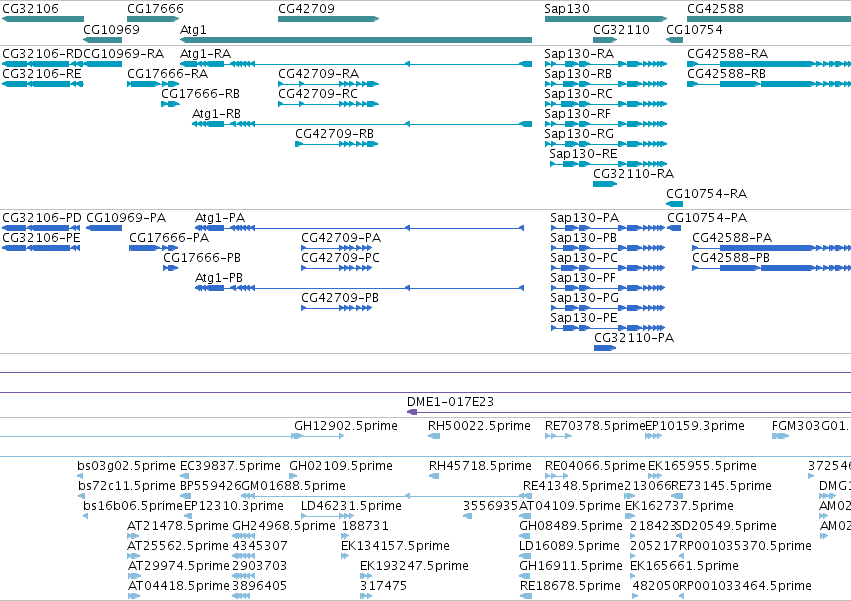Select the EK134157.5prime EST label
Image resolution: width=851 pixels, height=601 pixels.
(x=395, y=546)
